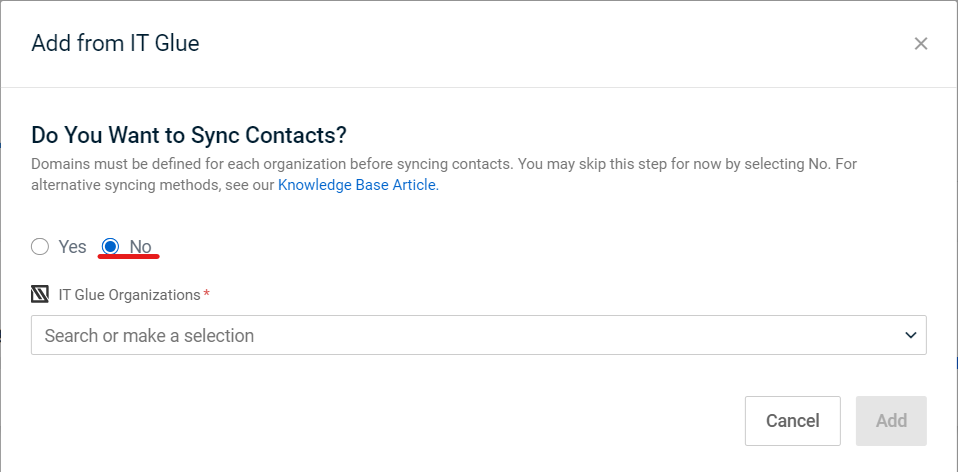Click the blue dot of the selected radio

[111, 247]
